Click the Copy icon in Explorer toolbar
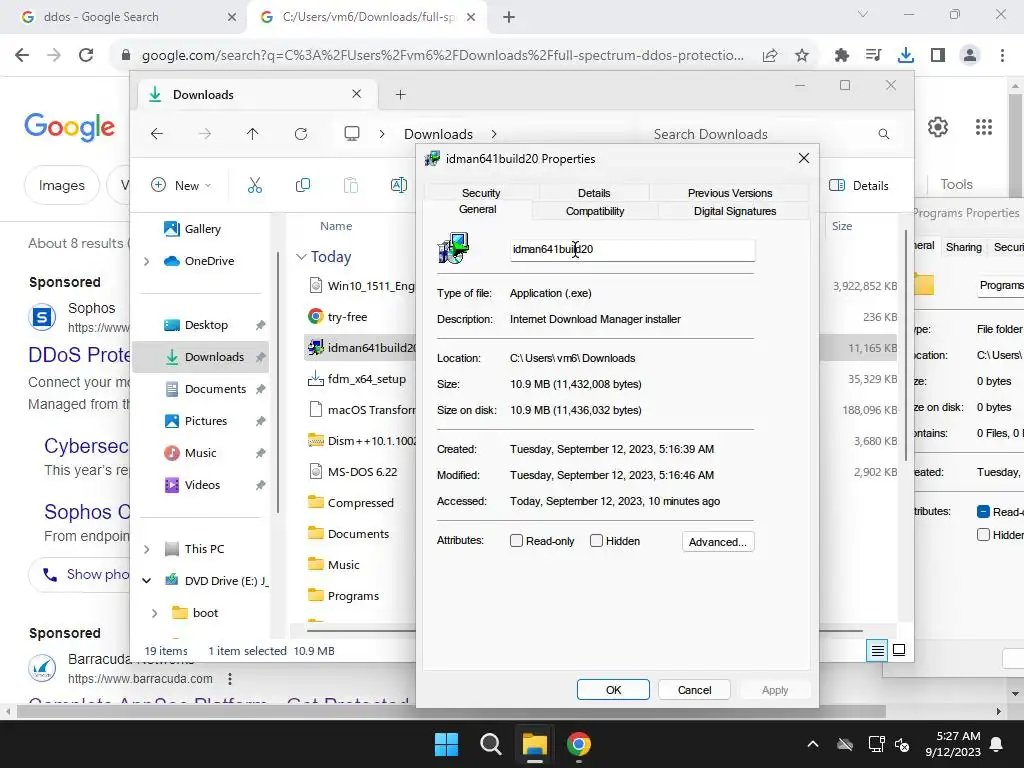1024x768 pixels. click(302, 185)
